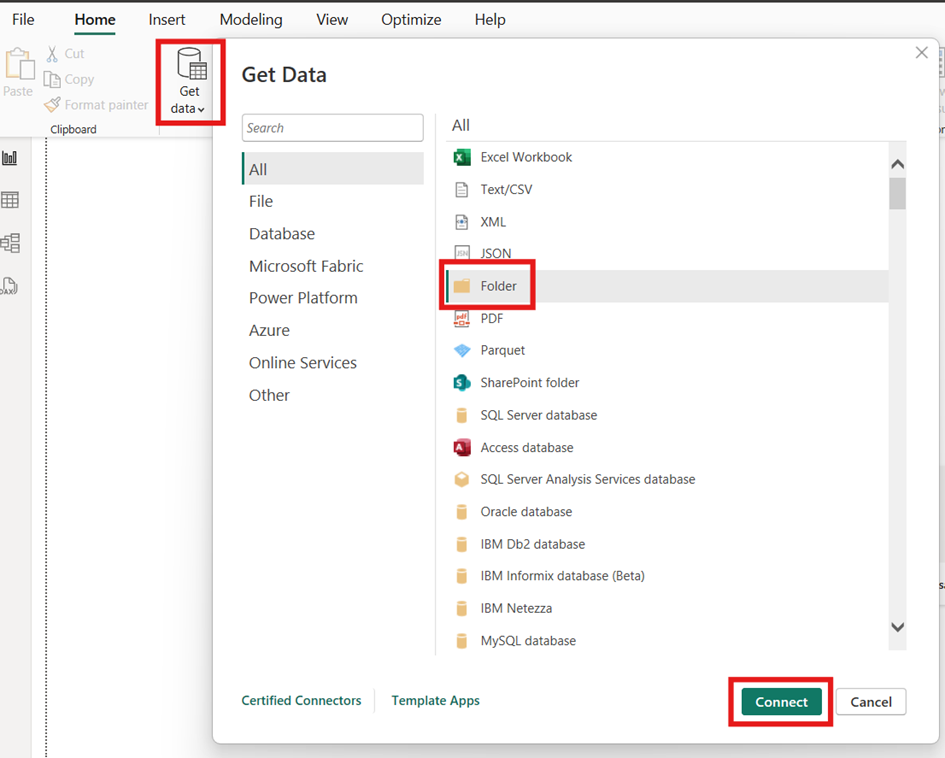Choose the PDF data source
The width and height of the screenshot is (945, 758).
click(x=491, y=318)
